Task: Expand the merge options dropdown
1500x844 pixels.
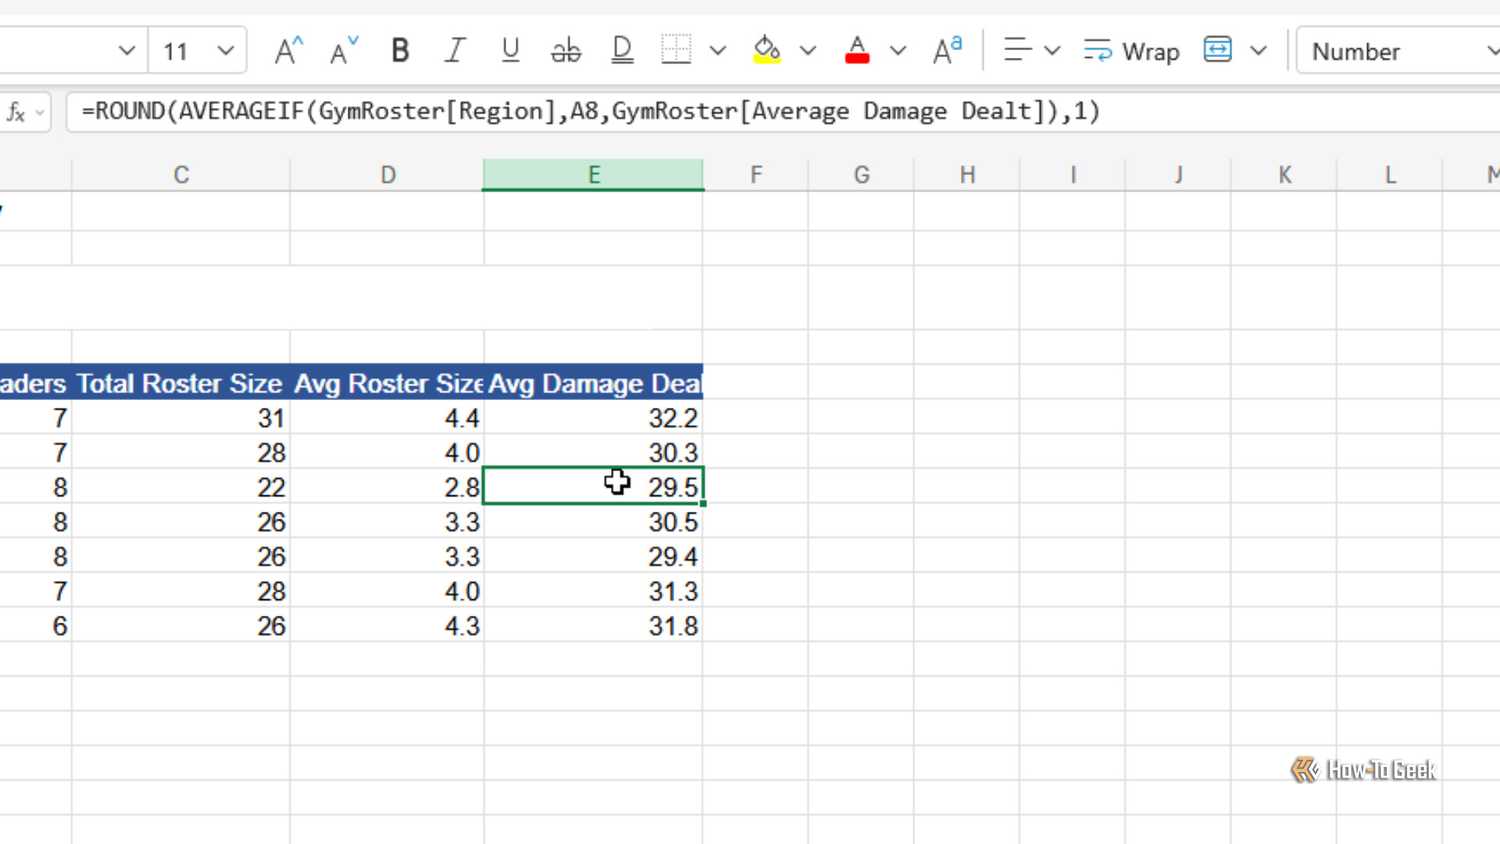Action: 1259,51
